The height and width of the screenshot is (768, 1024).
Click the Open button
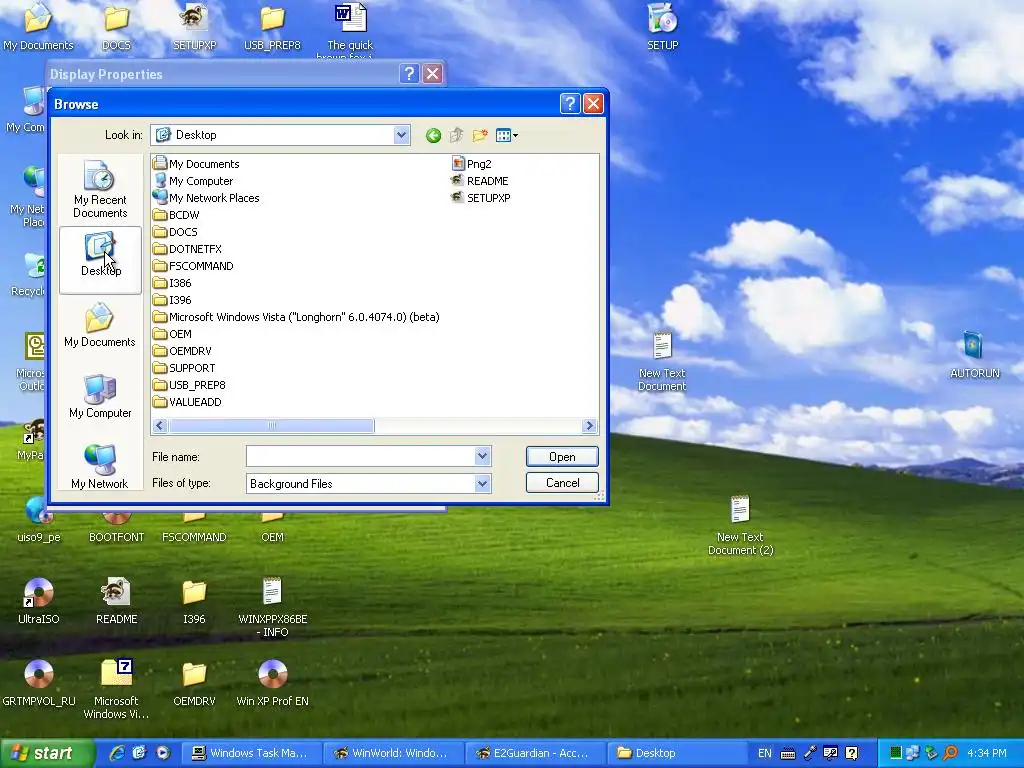point(562,456)
